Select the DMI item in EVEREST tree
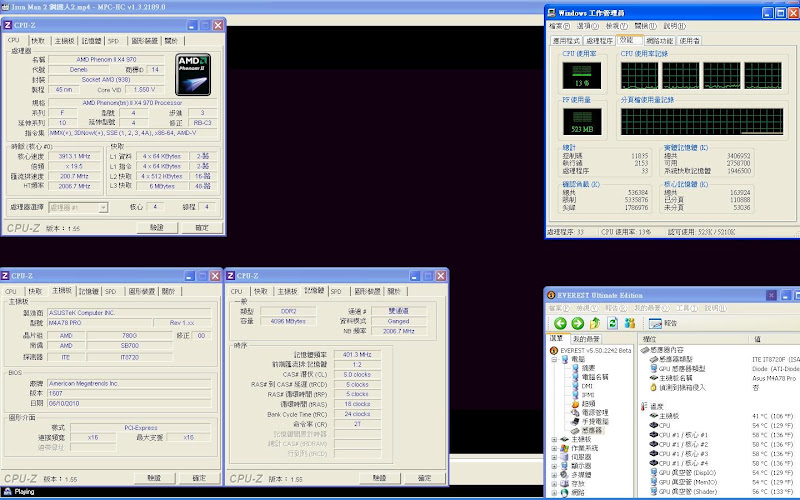 click(582, 386)
